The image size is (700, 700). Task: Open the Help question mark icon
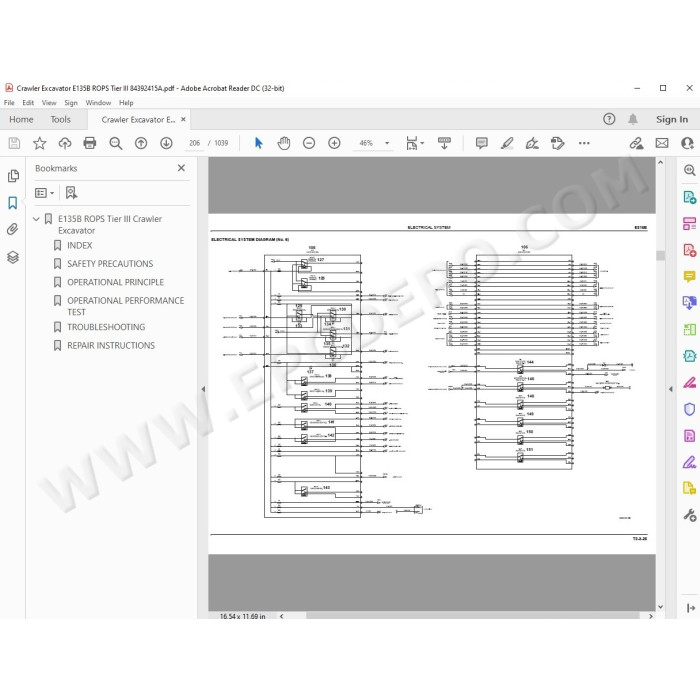(609, 119)
